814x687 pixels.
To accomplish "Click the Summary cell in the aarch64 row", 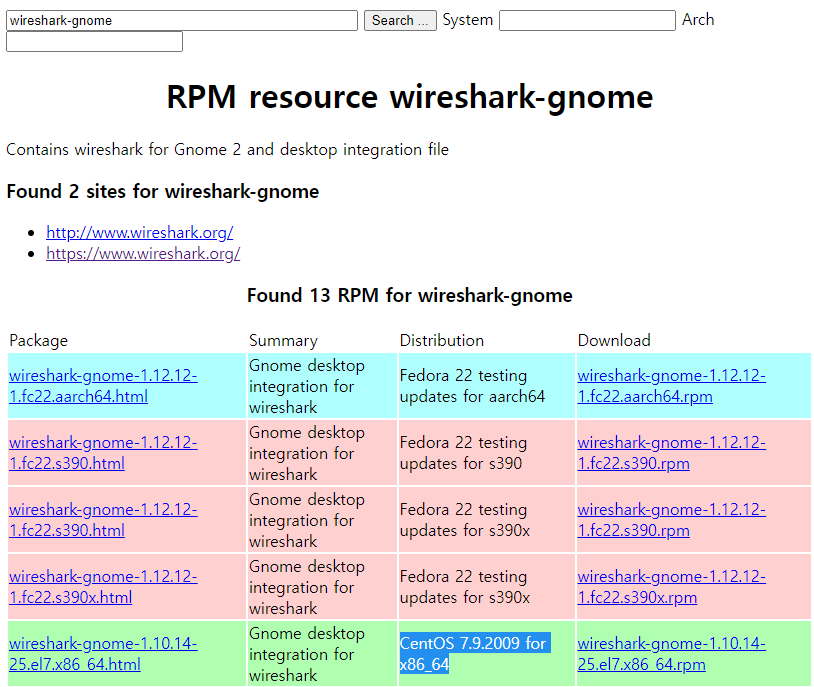I will [x=322, y=386].
